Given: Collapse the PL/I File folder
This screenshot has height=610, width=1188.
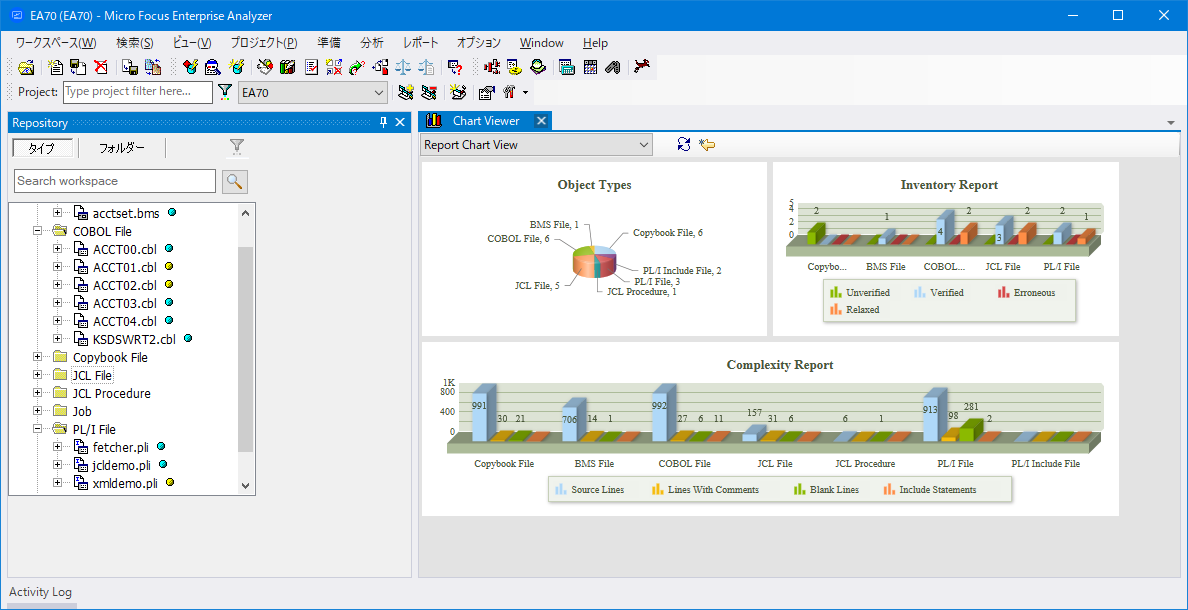Looking at the screenshot, I should 37,430.
